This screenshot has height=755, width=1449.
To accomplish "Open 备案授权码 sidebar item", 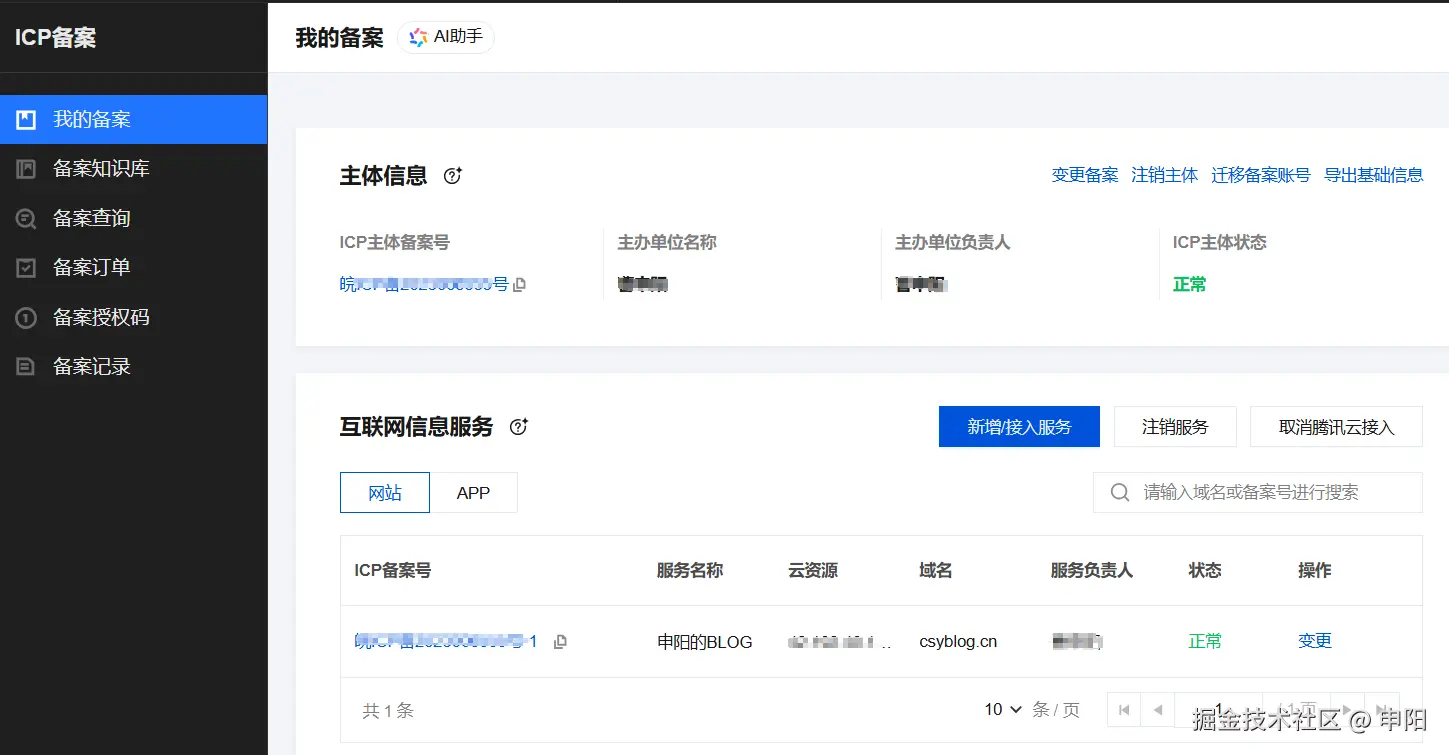I will click(x=133, y=317).
